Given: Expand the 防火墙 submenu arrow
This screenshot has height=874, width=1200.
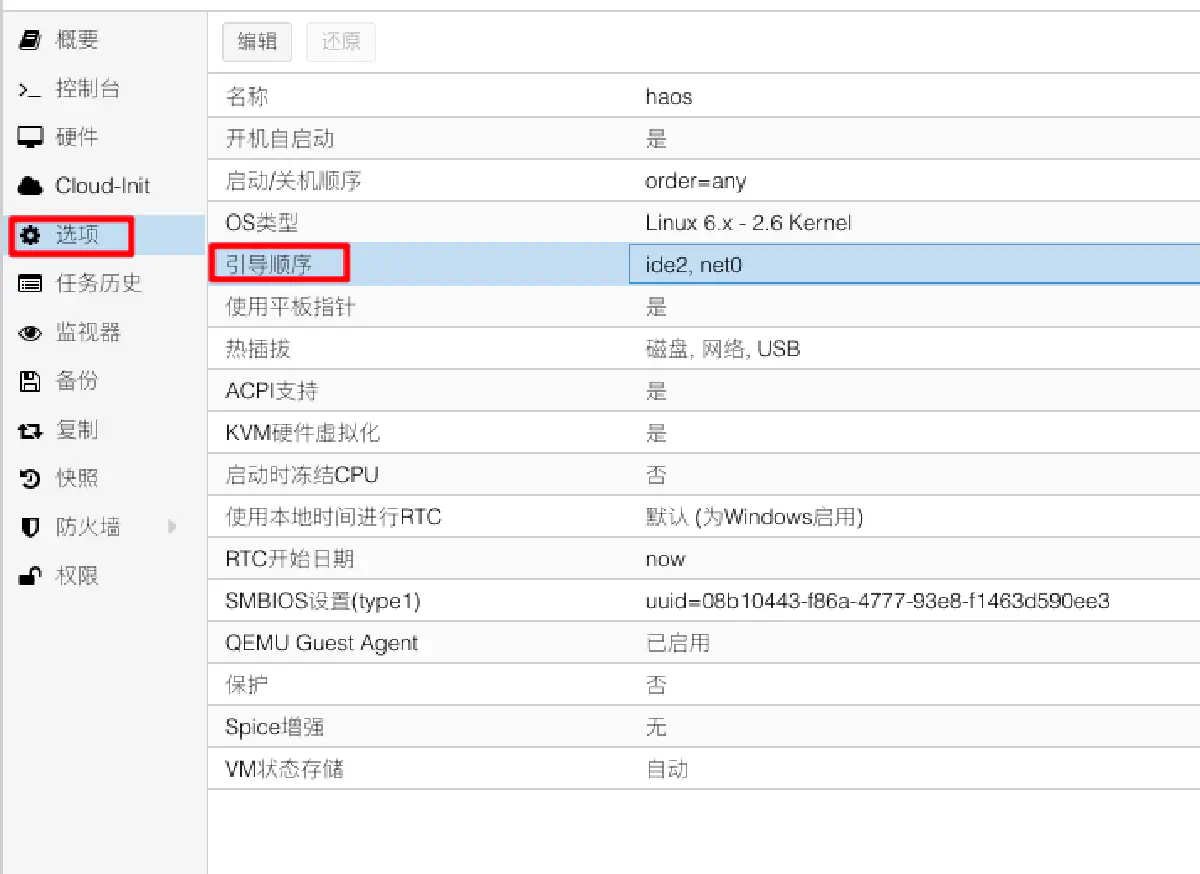Looking at the screenshot, I should pos(172,527).
